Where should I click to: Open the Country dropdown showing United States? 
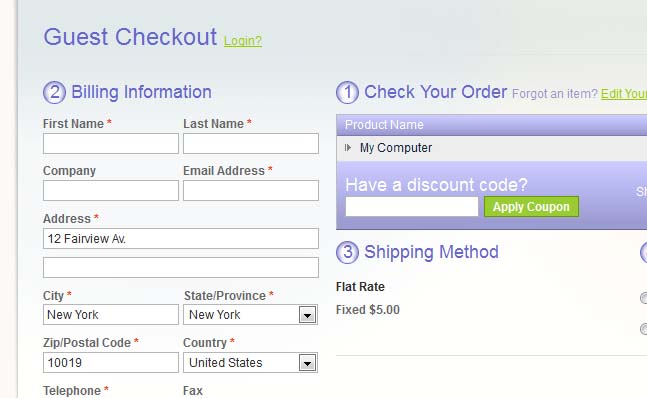click(x=250, y=363)
